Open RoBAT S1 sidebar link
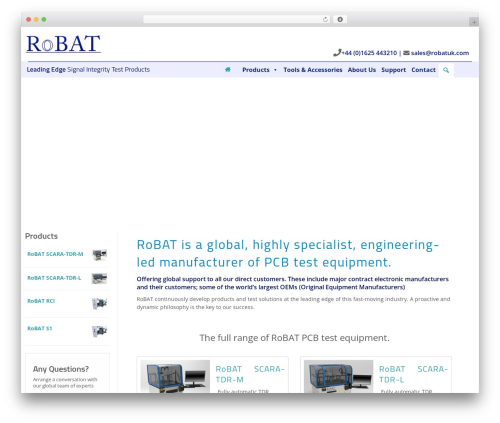This screenshot has width=500, height=423. pyautogui.click(x=40, y=329)
